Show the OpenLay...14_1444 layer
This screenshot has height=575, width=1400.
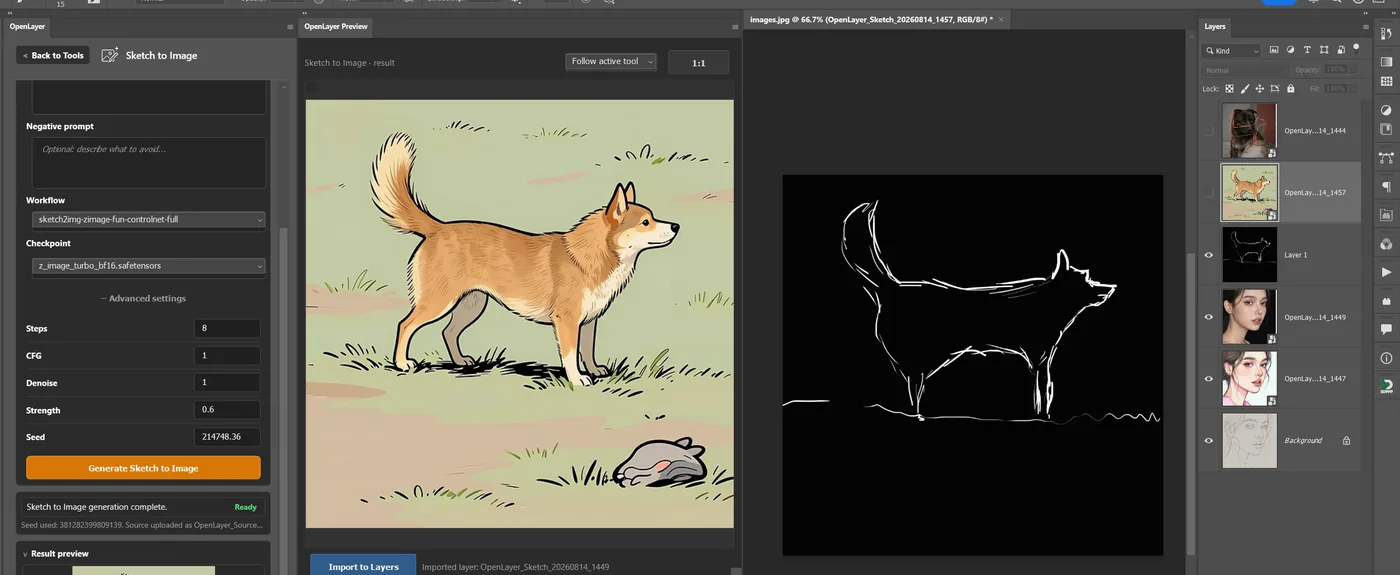pos(1209,131)
